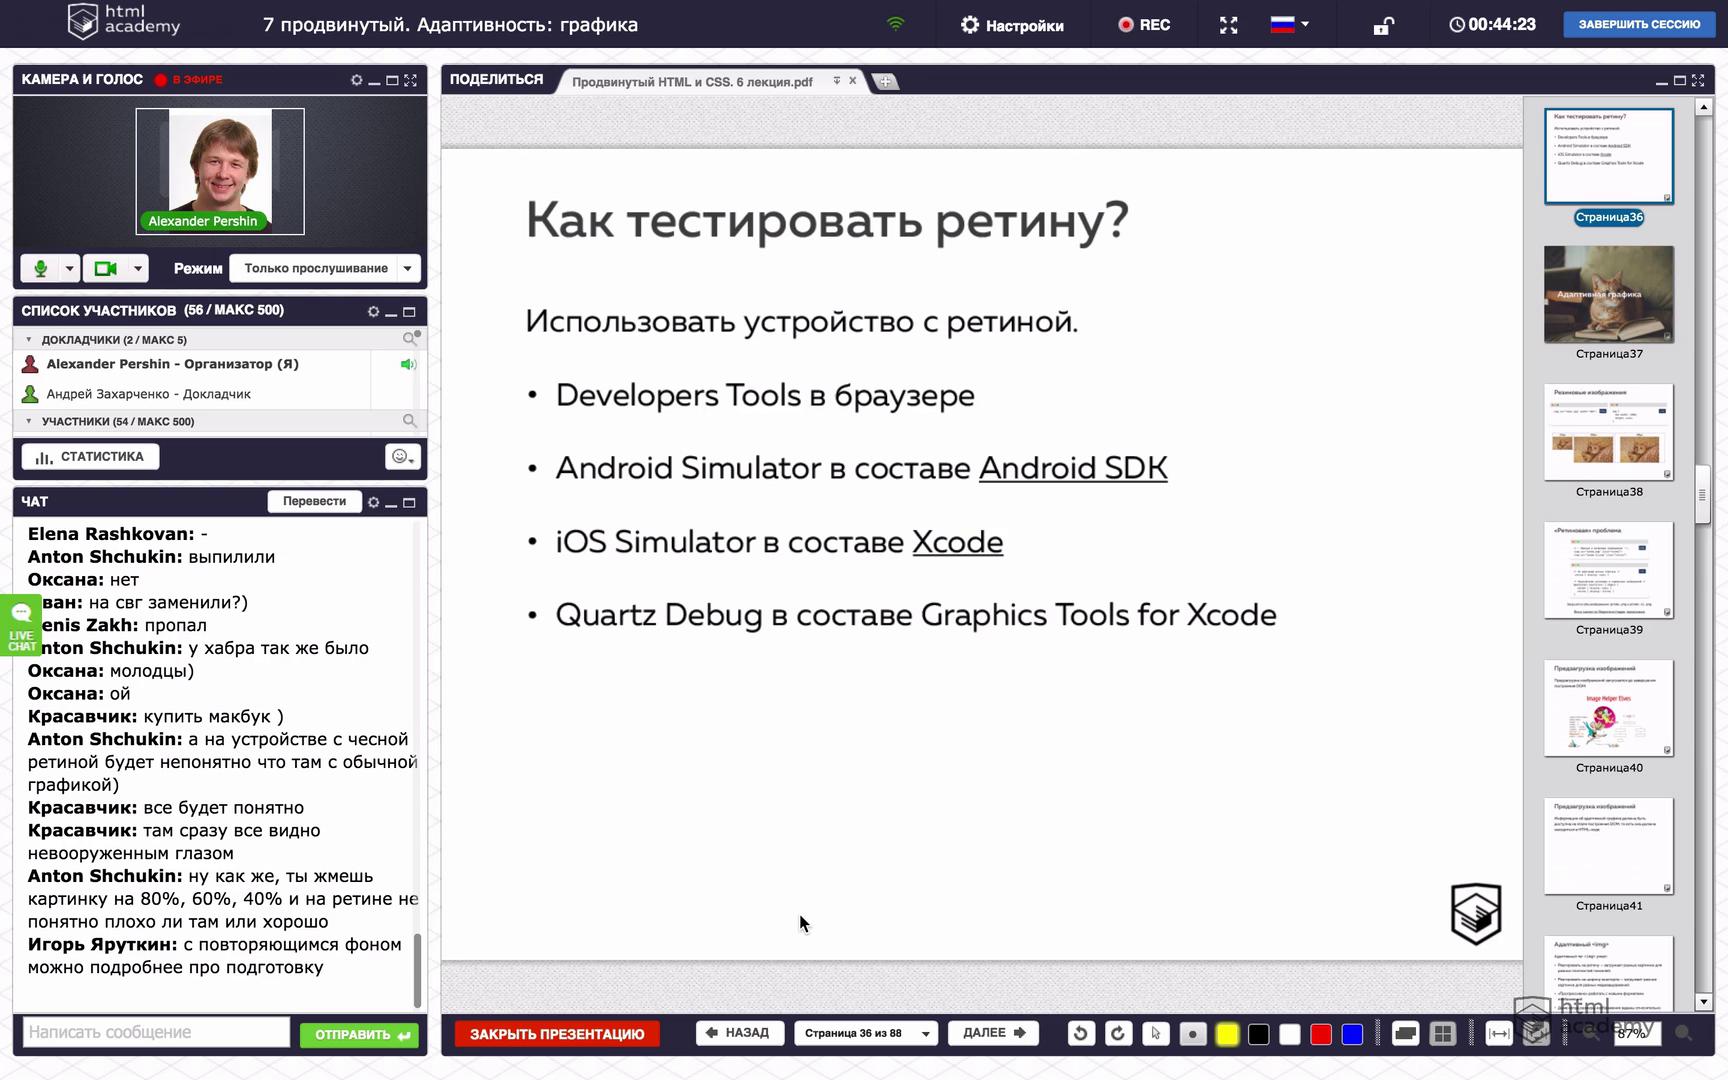Click the fullscreen icon in top bar

tap(1229, 25)
